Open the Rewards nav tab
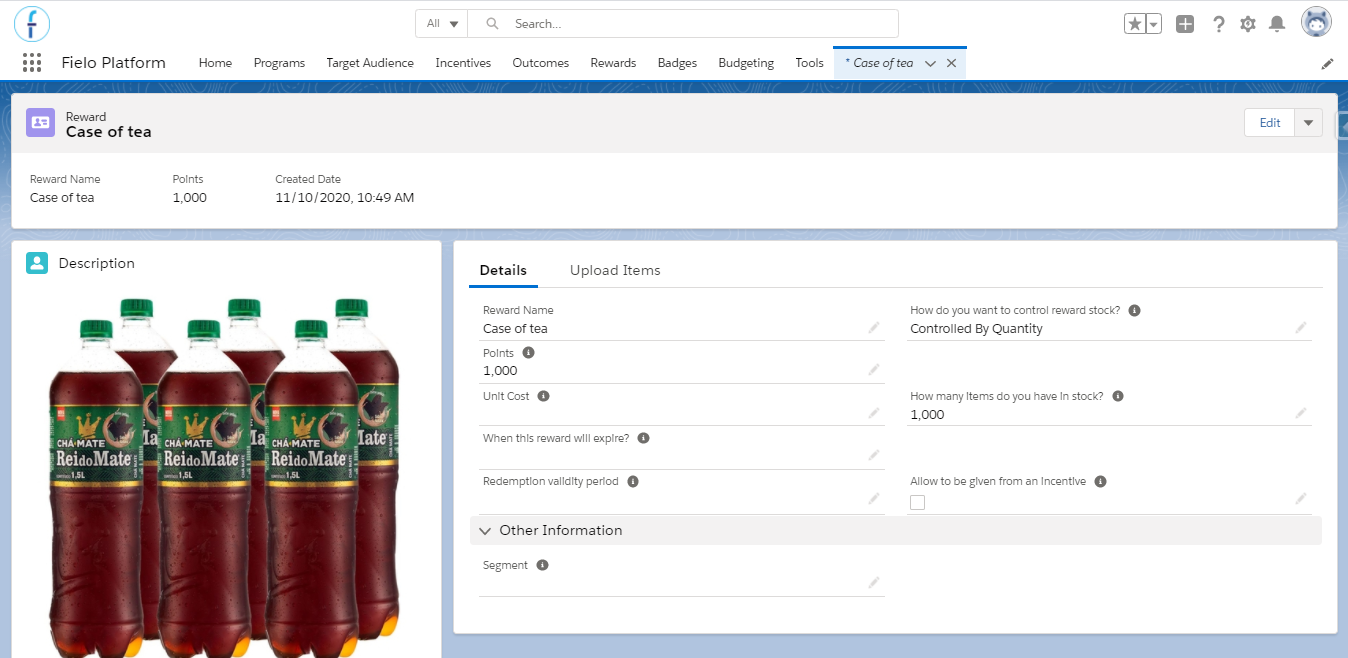1348x658 pixels. 613,63
